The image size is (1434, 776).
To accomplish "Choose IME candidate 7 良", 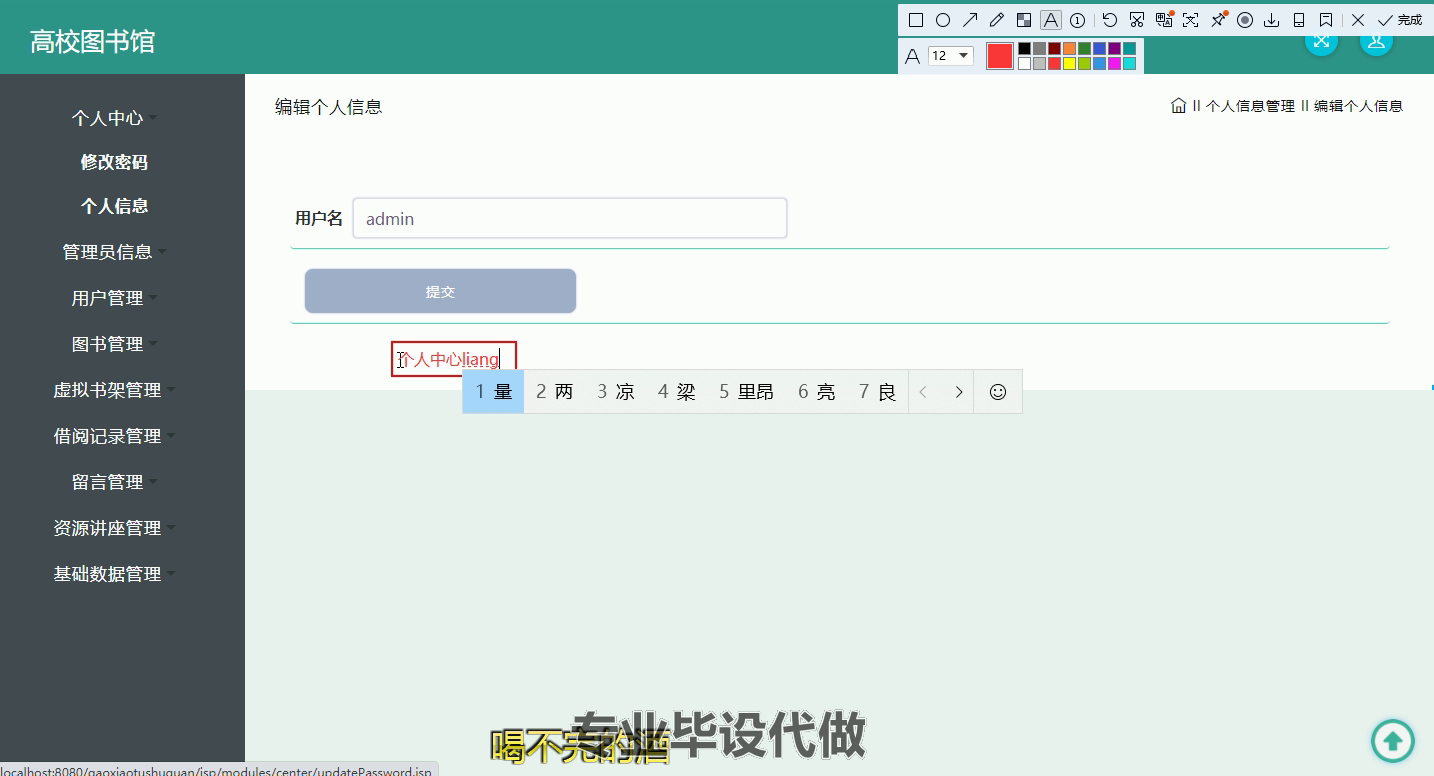I will (x=877, y=392).
